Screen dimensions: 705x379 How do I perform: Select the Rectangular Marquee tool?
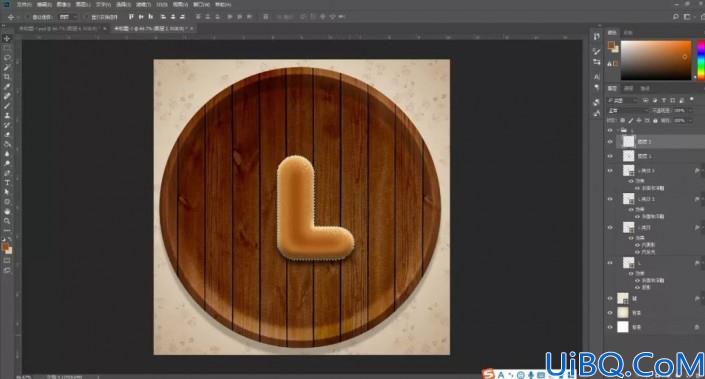click(7, 48)
